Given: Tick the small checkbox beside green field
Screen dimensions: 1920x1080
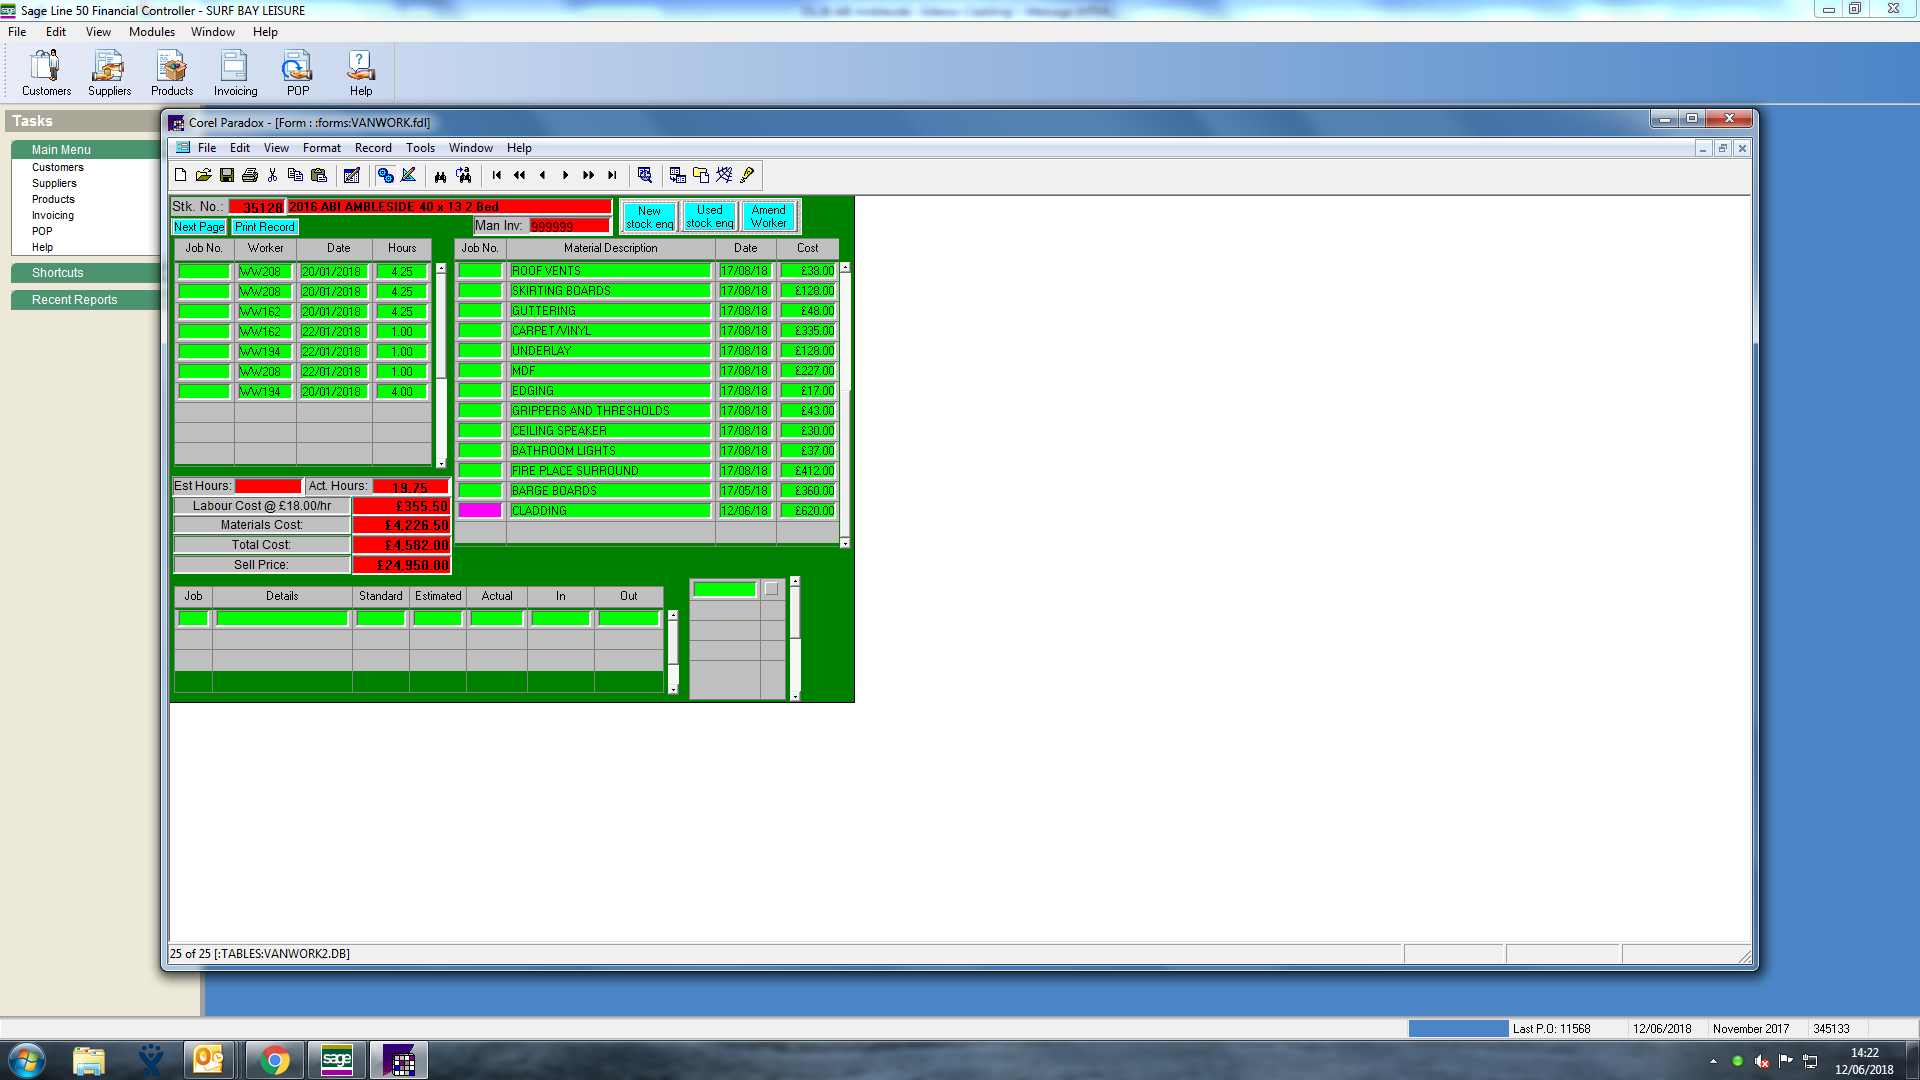Looking at the screenshot, I should pos(771,589).
